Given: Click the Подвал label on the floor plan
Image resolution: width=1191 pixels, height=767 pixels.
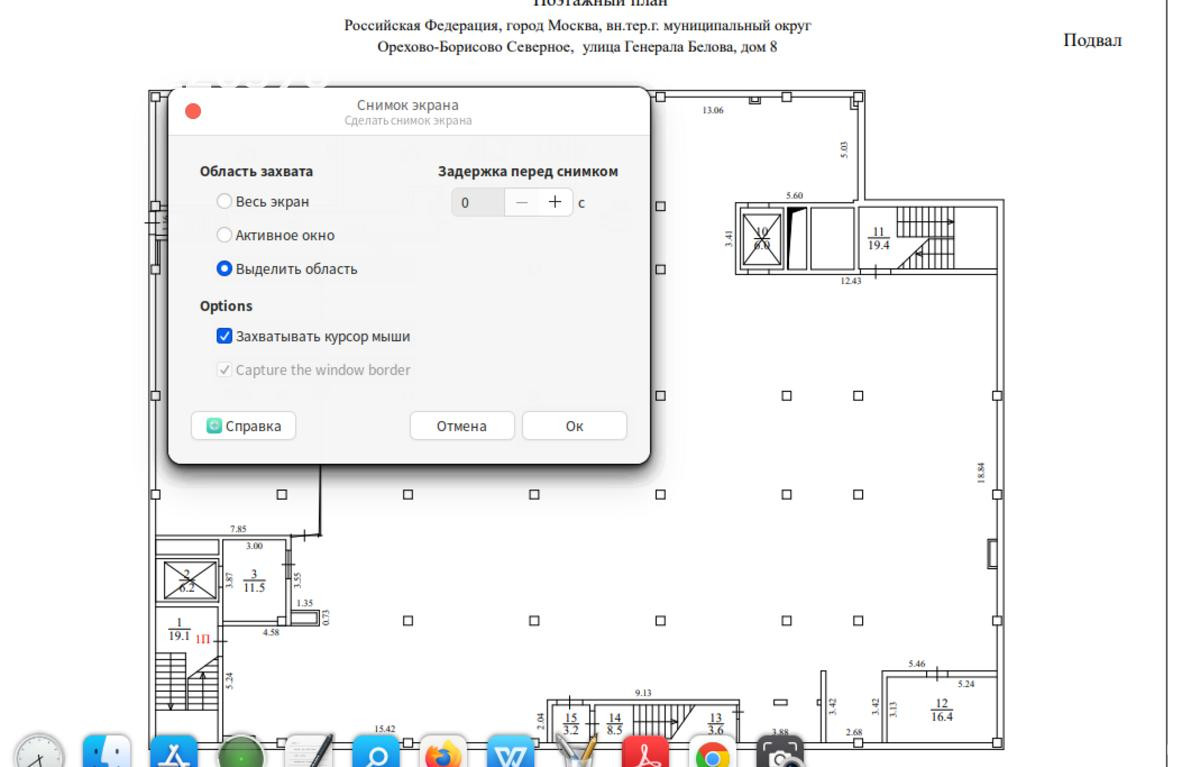Looking at the screenshot, I should pos(1092,40).
